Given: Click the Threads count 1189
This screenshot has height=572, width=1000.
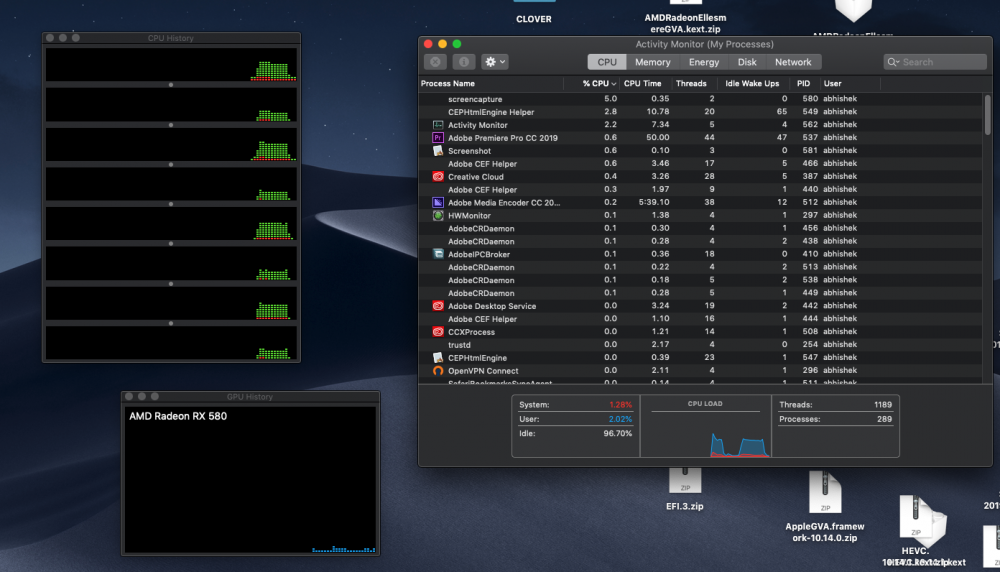Looking at the screenshot, I should [883, 405].
